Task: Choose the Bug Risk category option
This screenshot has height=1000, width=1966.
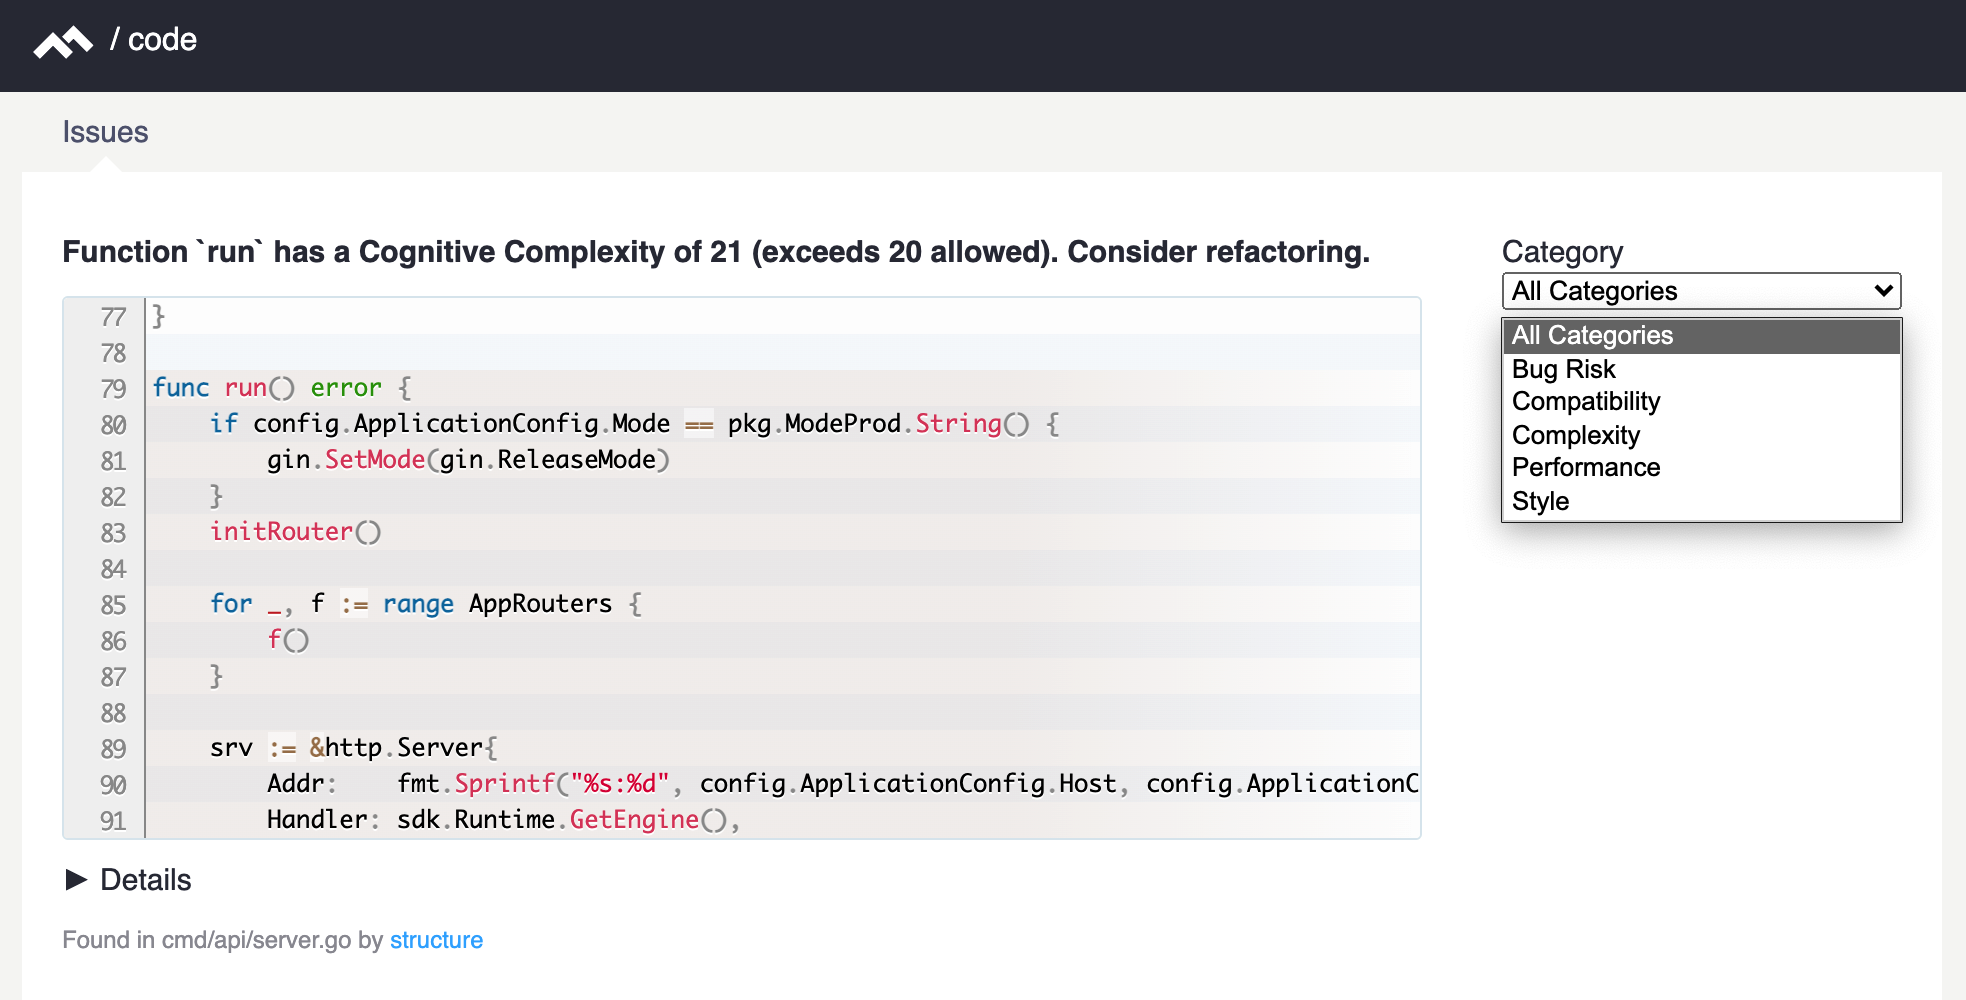Action: click(x=1563, y=369)
